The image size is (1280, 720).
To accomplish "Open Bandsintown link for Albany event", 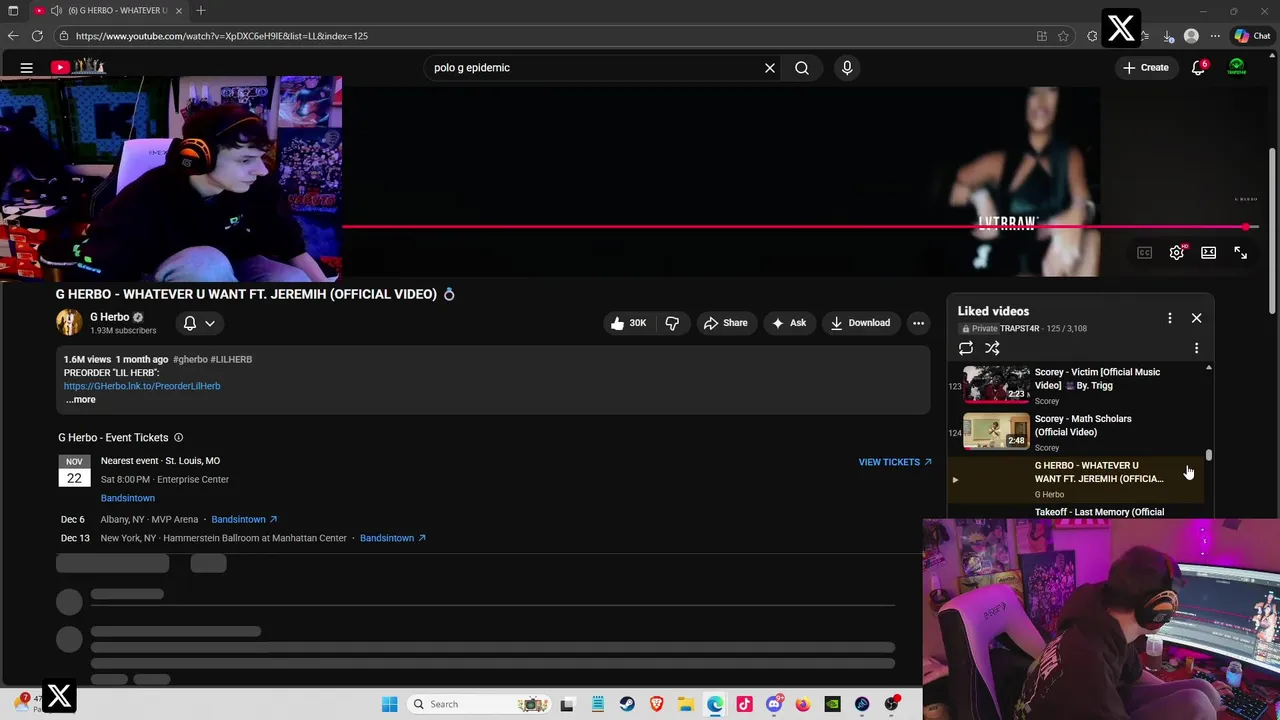I will [244, 520].
